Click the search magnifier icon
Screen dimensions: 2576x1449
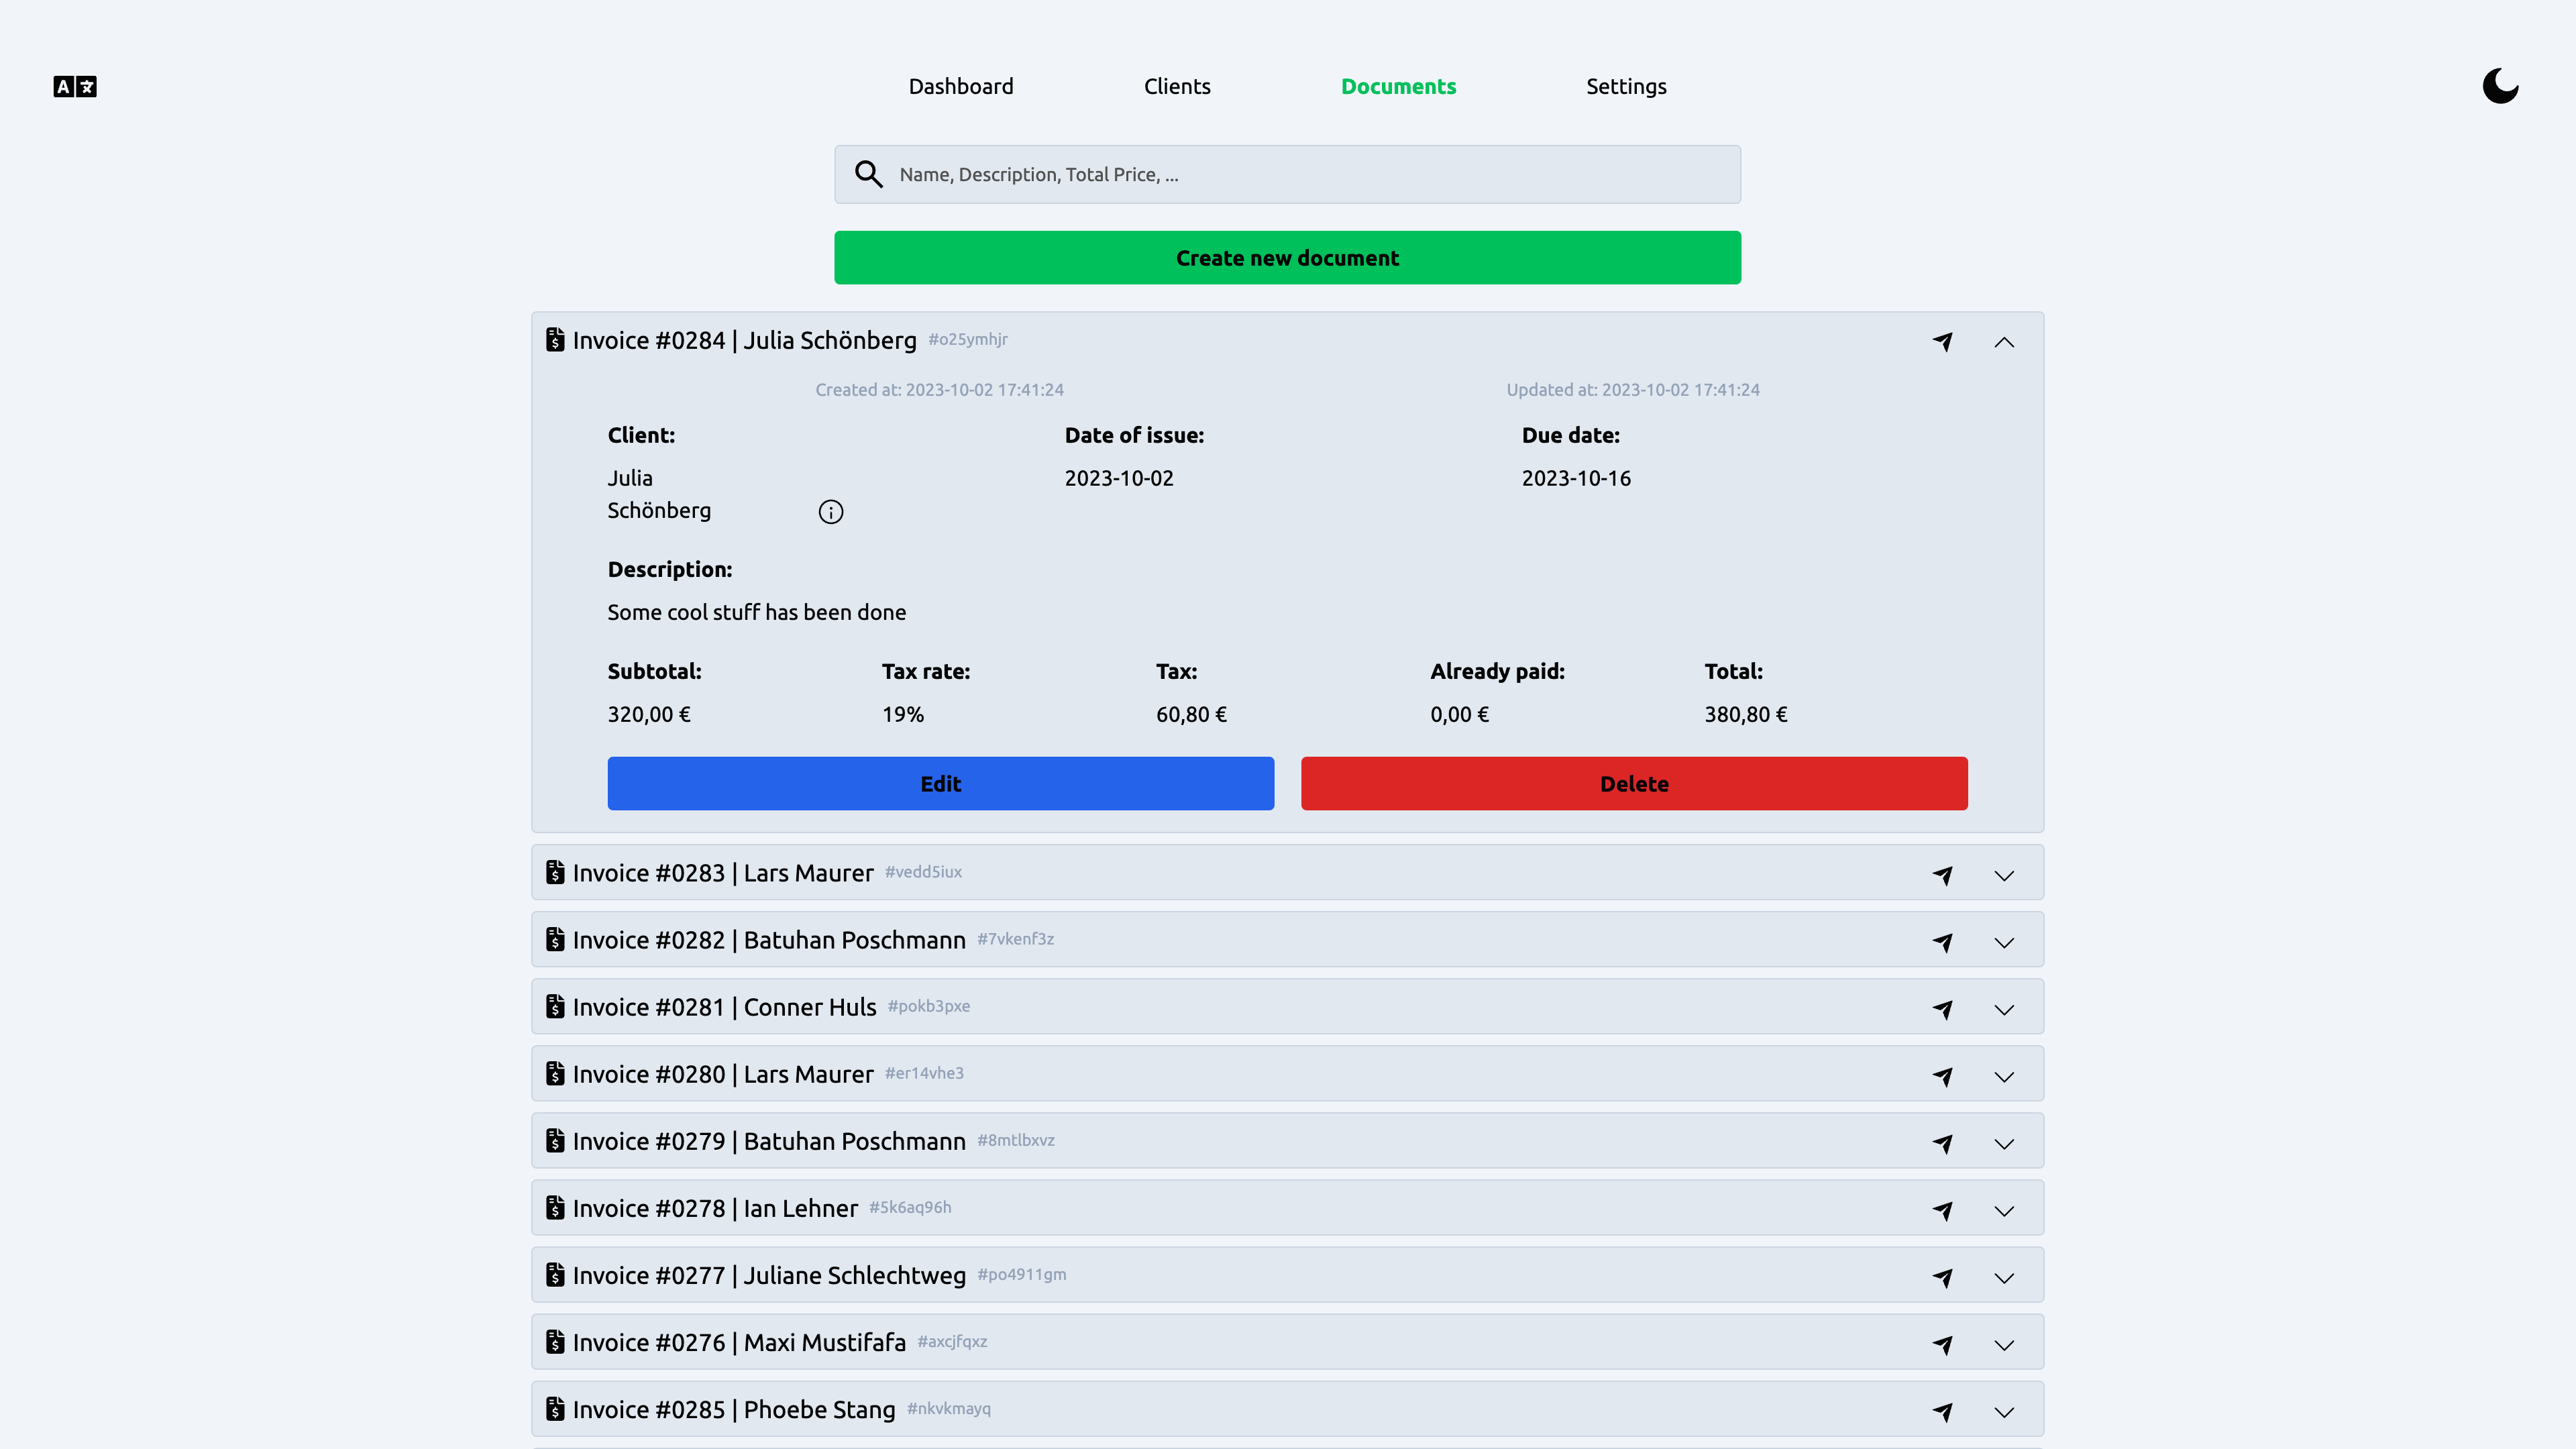(868, 175)
